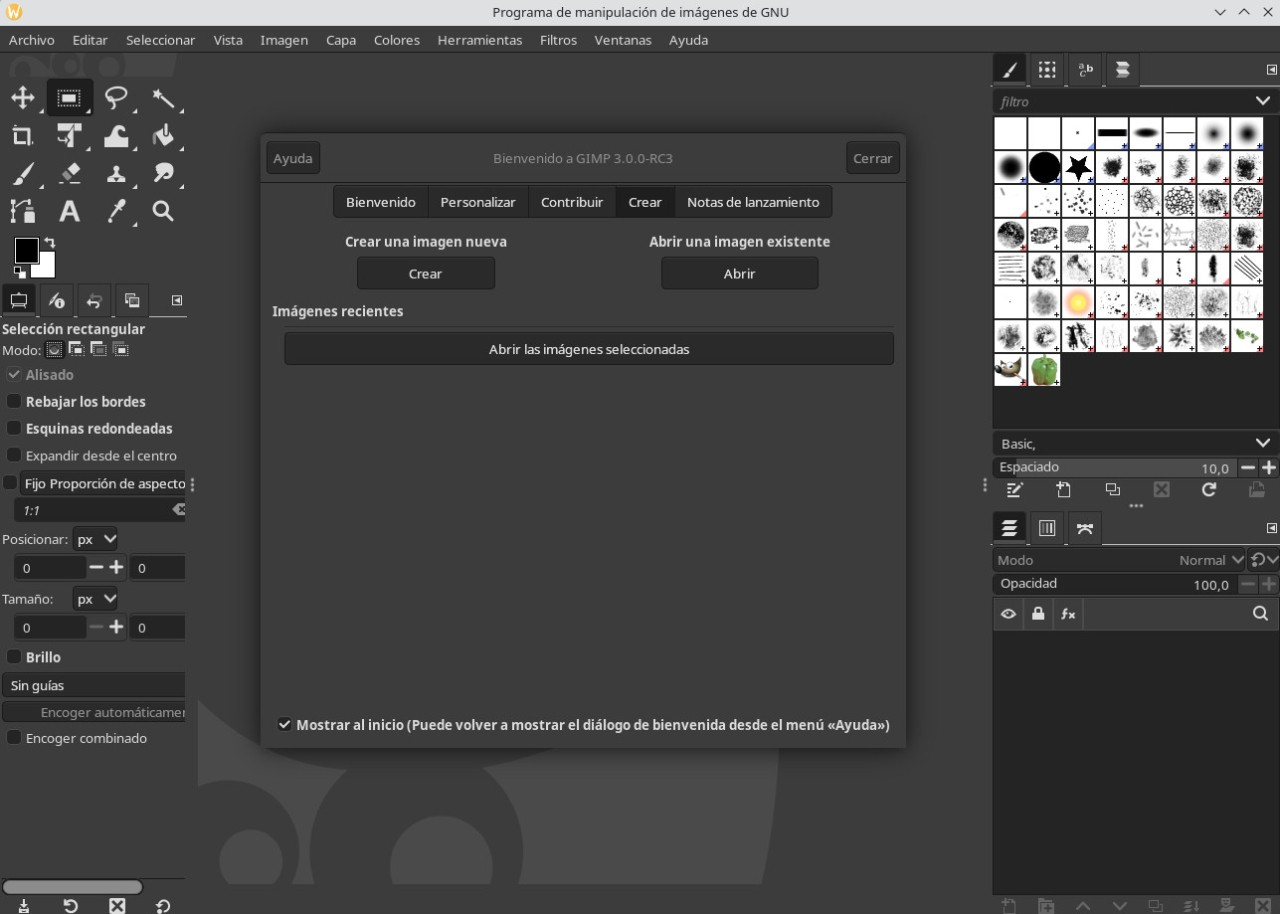
Task: Expand the filtro brushes dropdown
Action: (x=1262, y=101)
